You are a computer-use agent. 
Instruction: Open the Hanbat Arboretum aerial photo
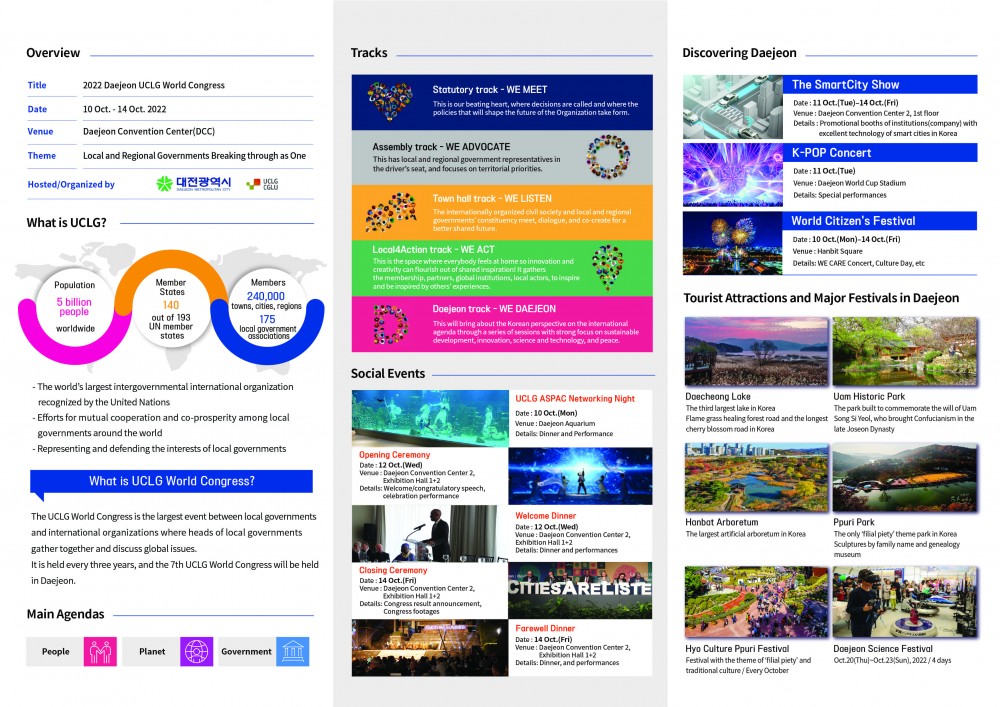pos(756,477)
